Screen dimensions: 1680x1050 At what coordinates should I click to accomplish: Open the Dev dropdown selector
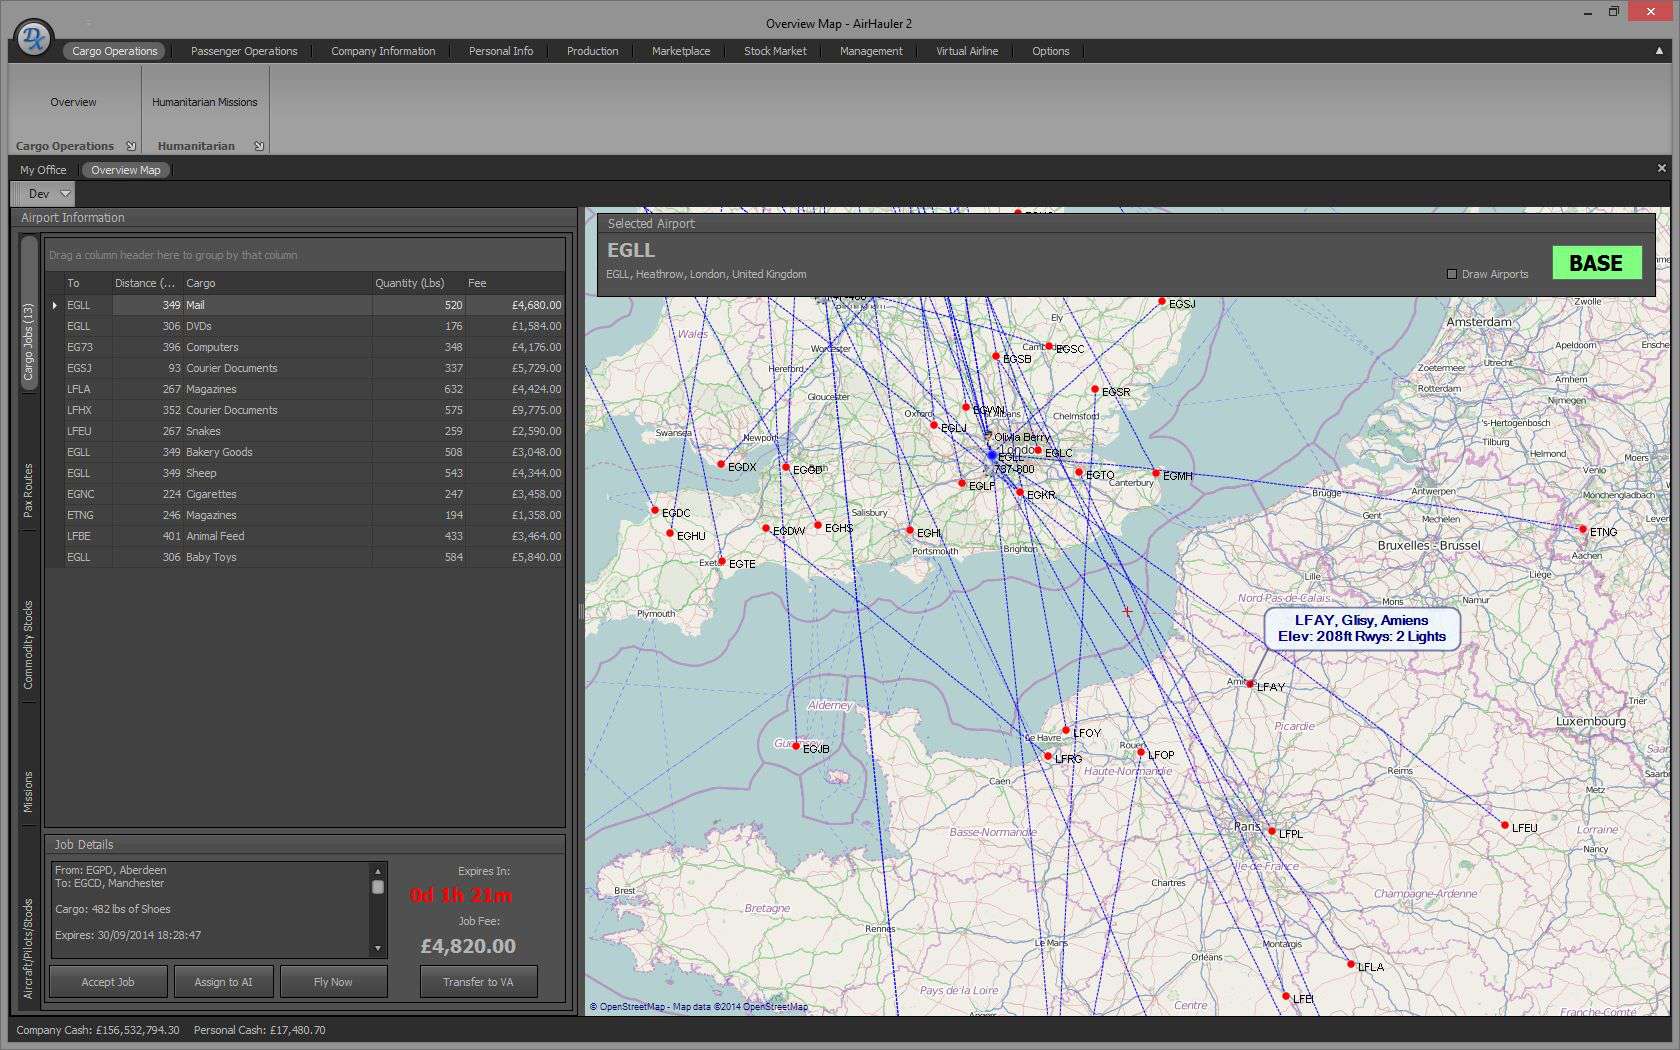tap(65, 193)
